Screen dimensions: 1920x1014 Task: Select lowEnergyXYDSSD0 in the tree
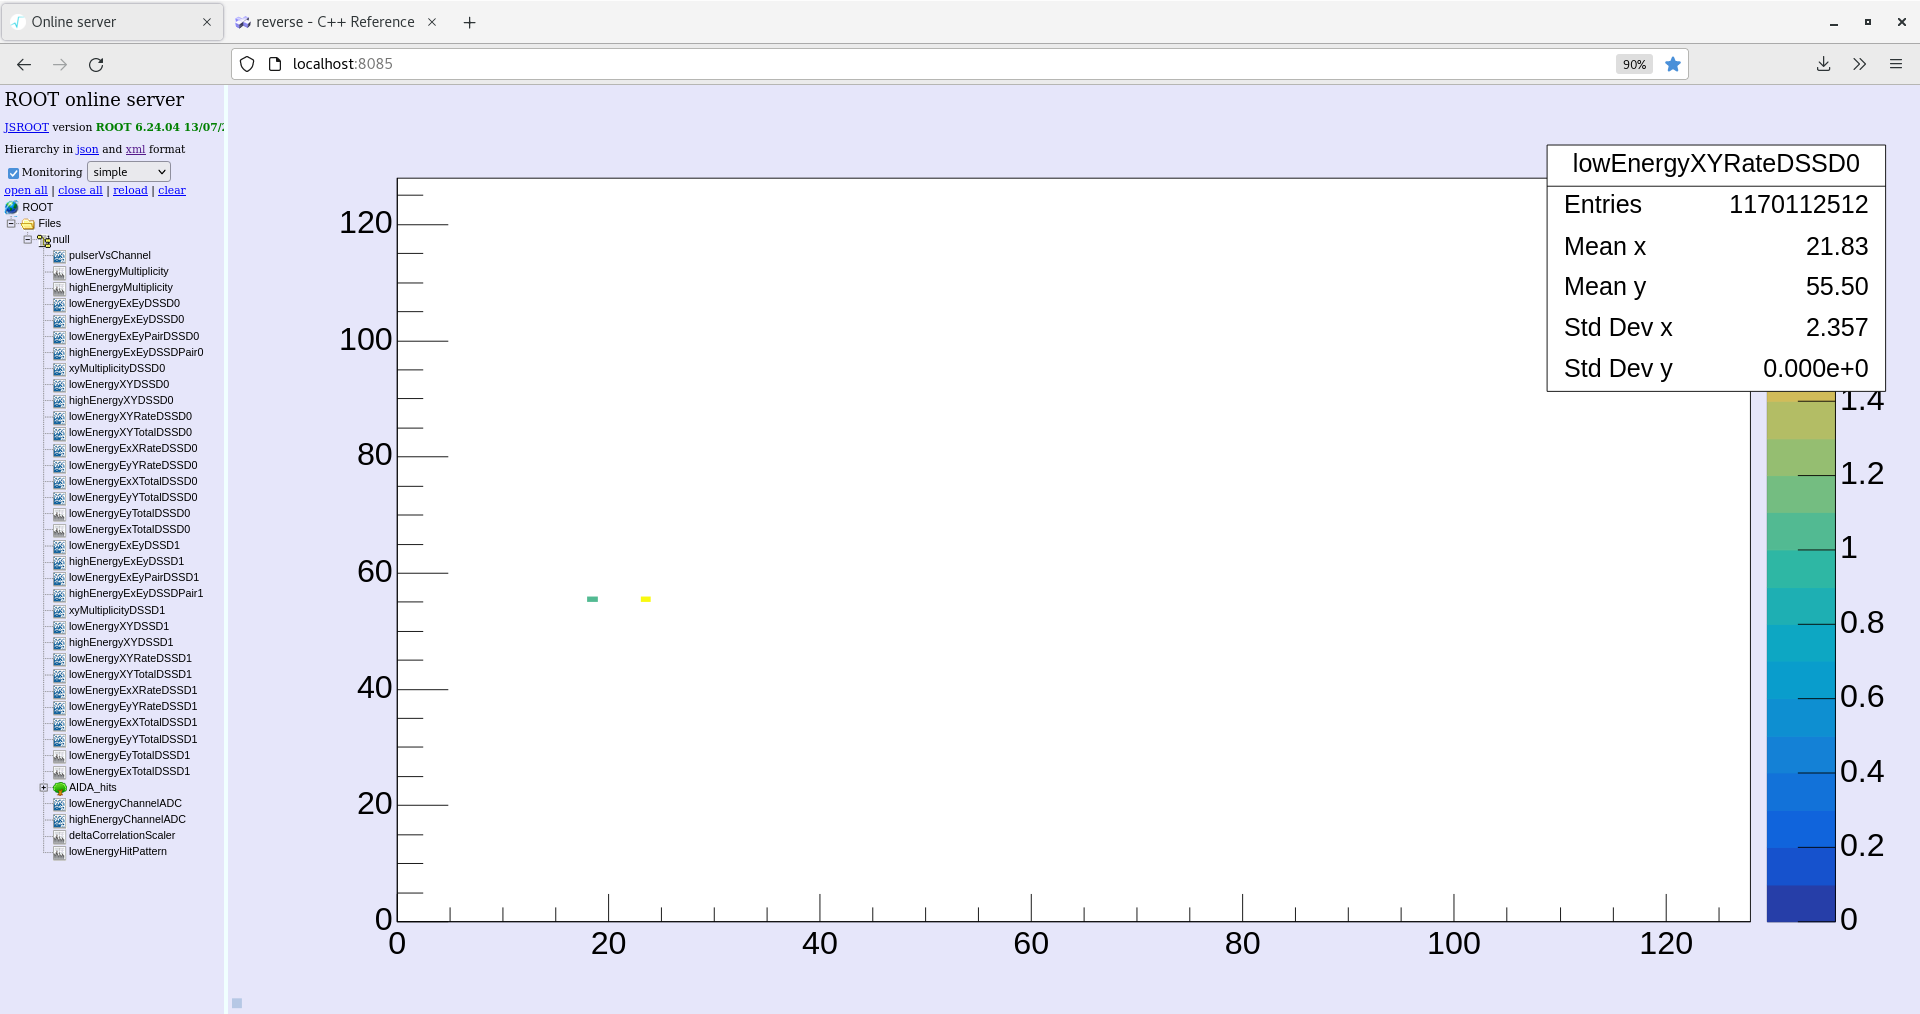click(x=119, y=385)
